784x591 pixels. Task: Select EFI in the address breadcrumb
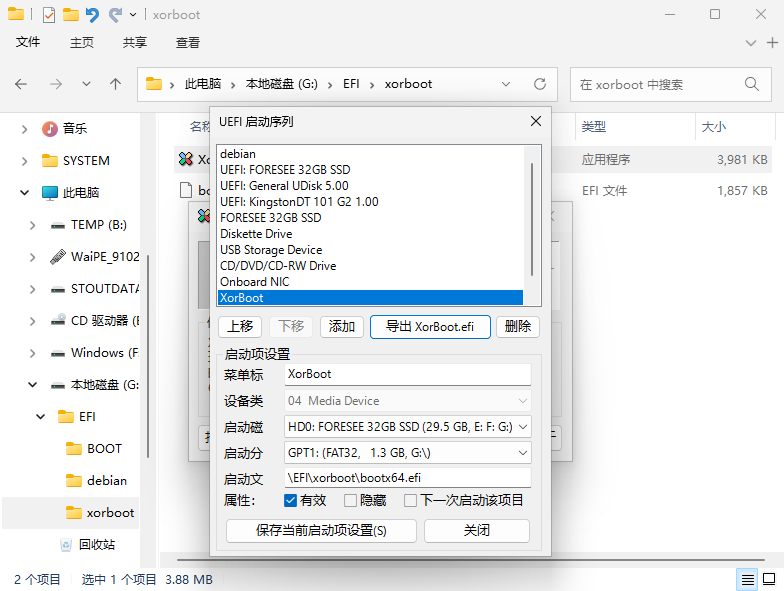coord(351,84)
